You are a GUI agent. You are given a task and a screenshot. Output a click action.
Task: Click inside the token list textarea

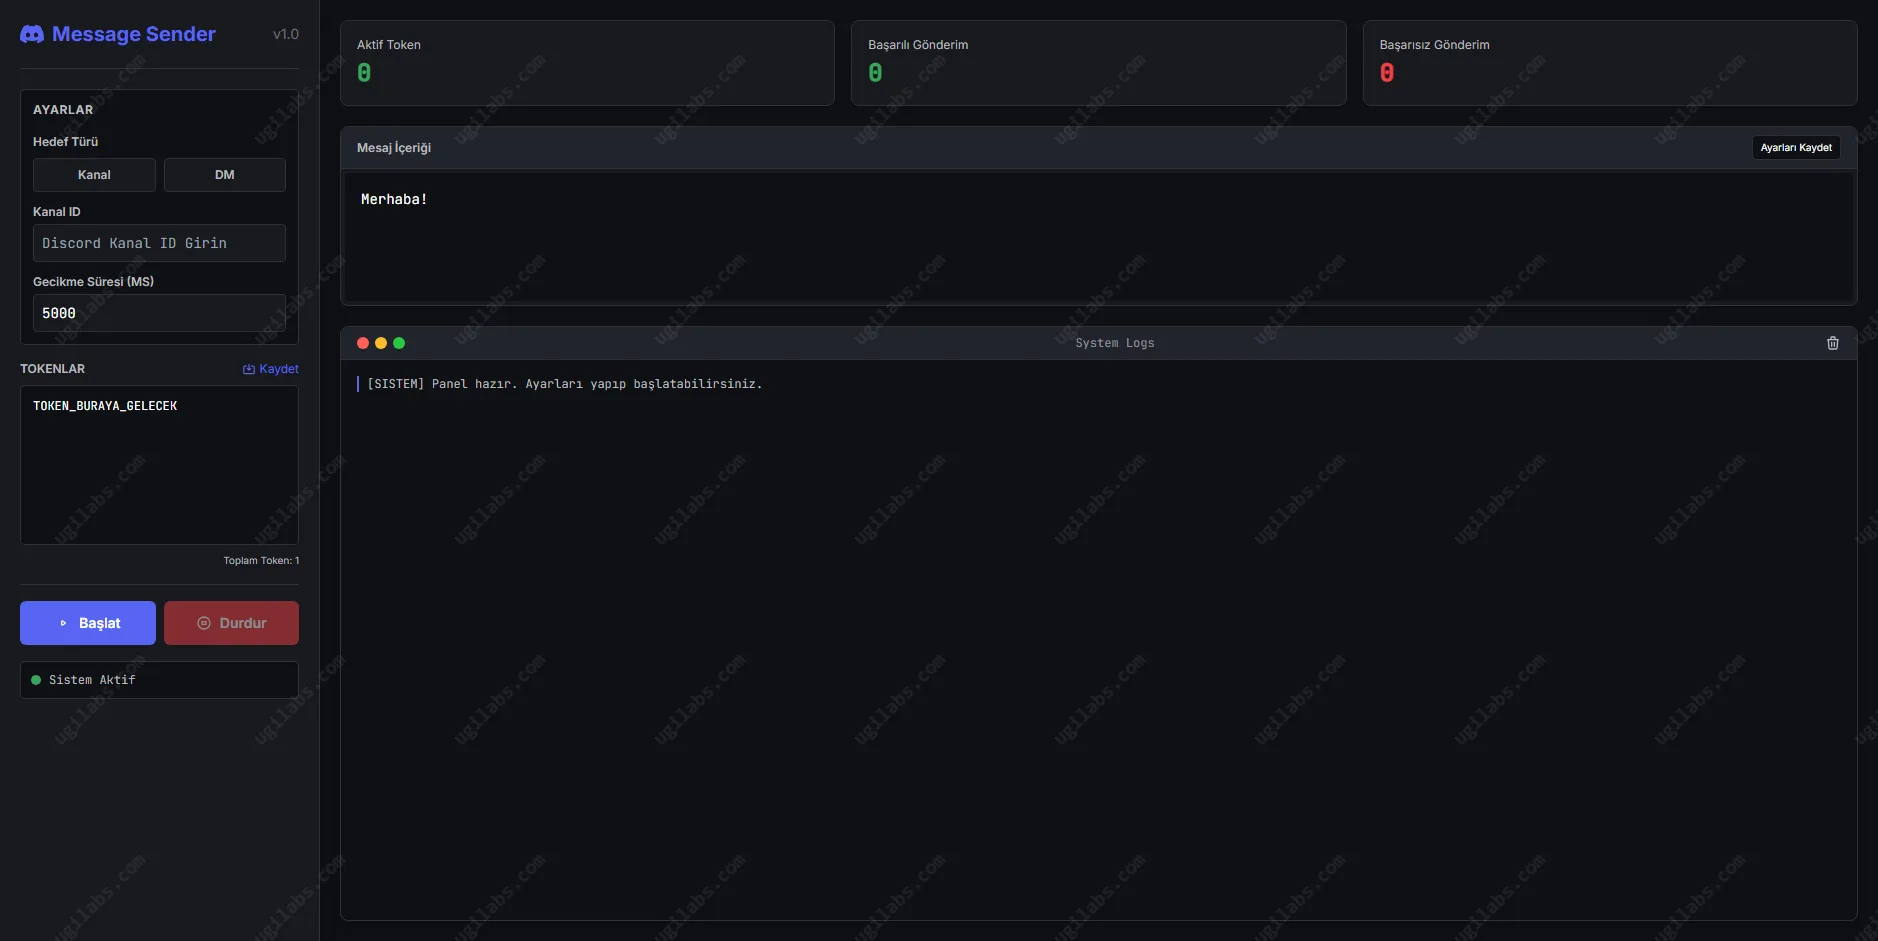[159, 465]
